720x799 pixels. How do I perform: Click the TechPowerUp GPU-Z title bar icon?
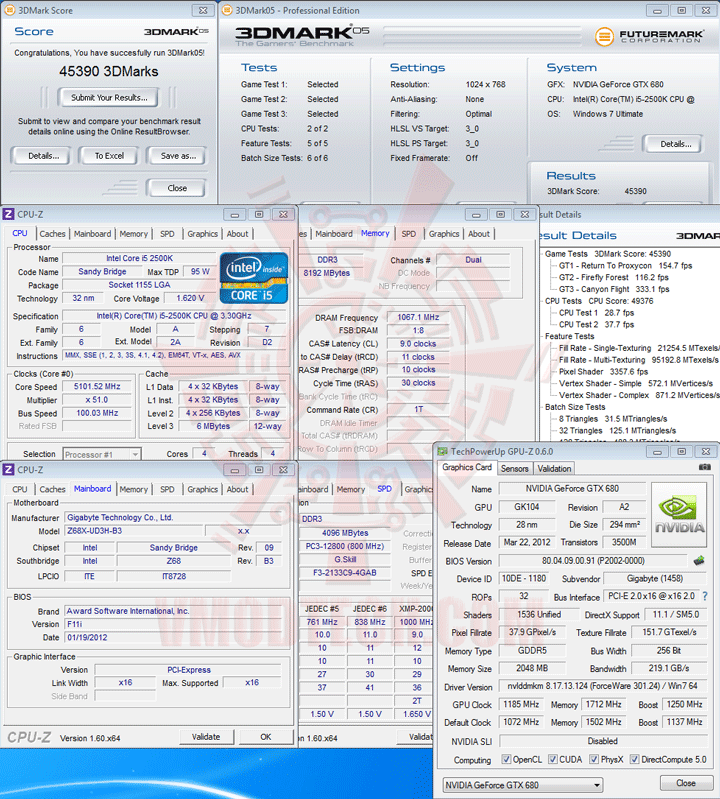coord(442,451)
